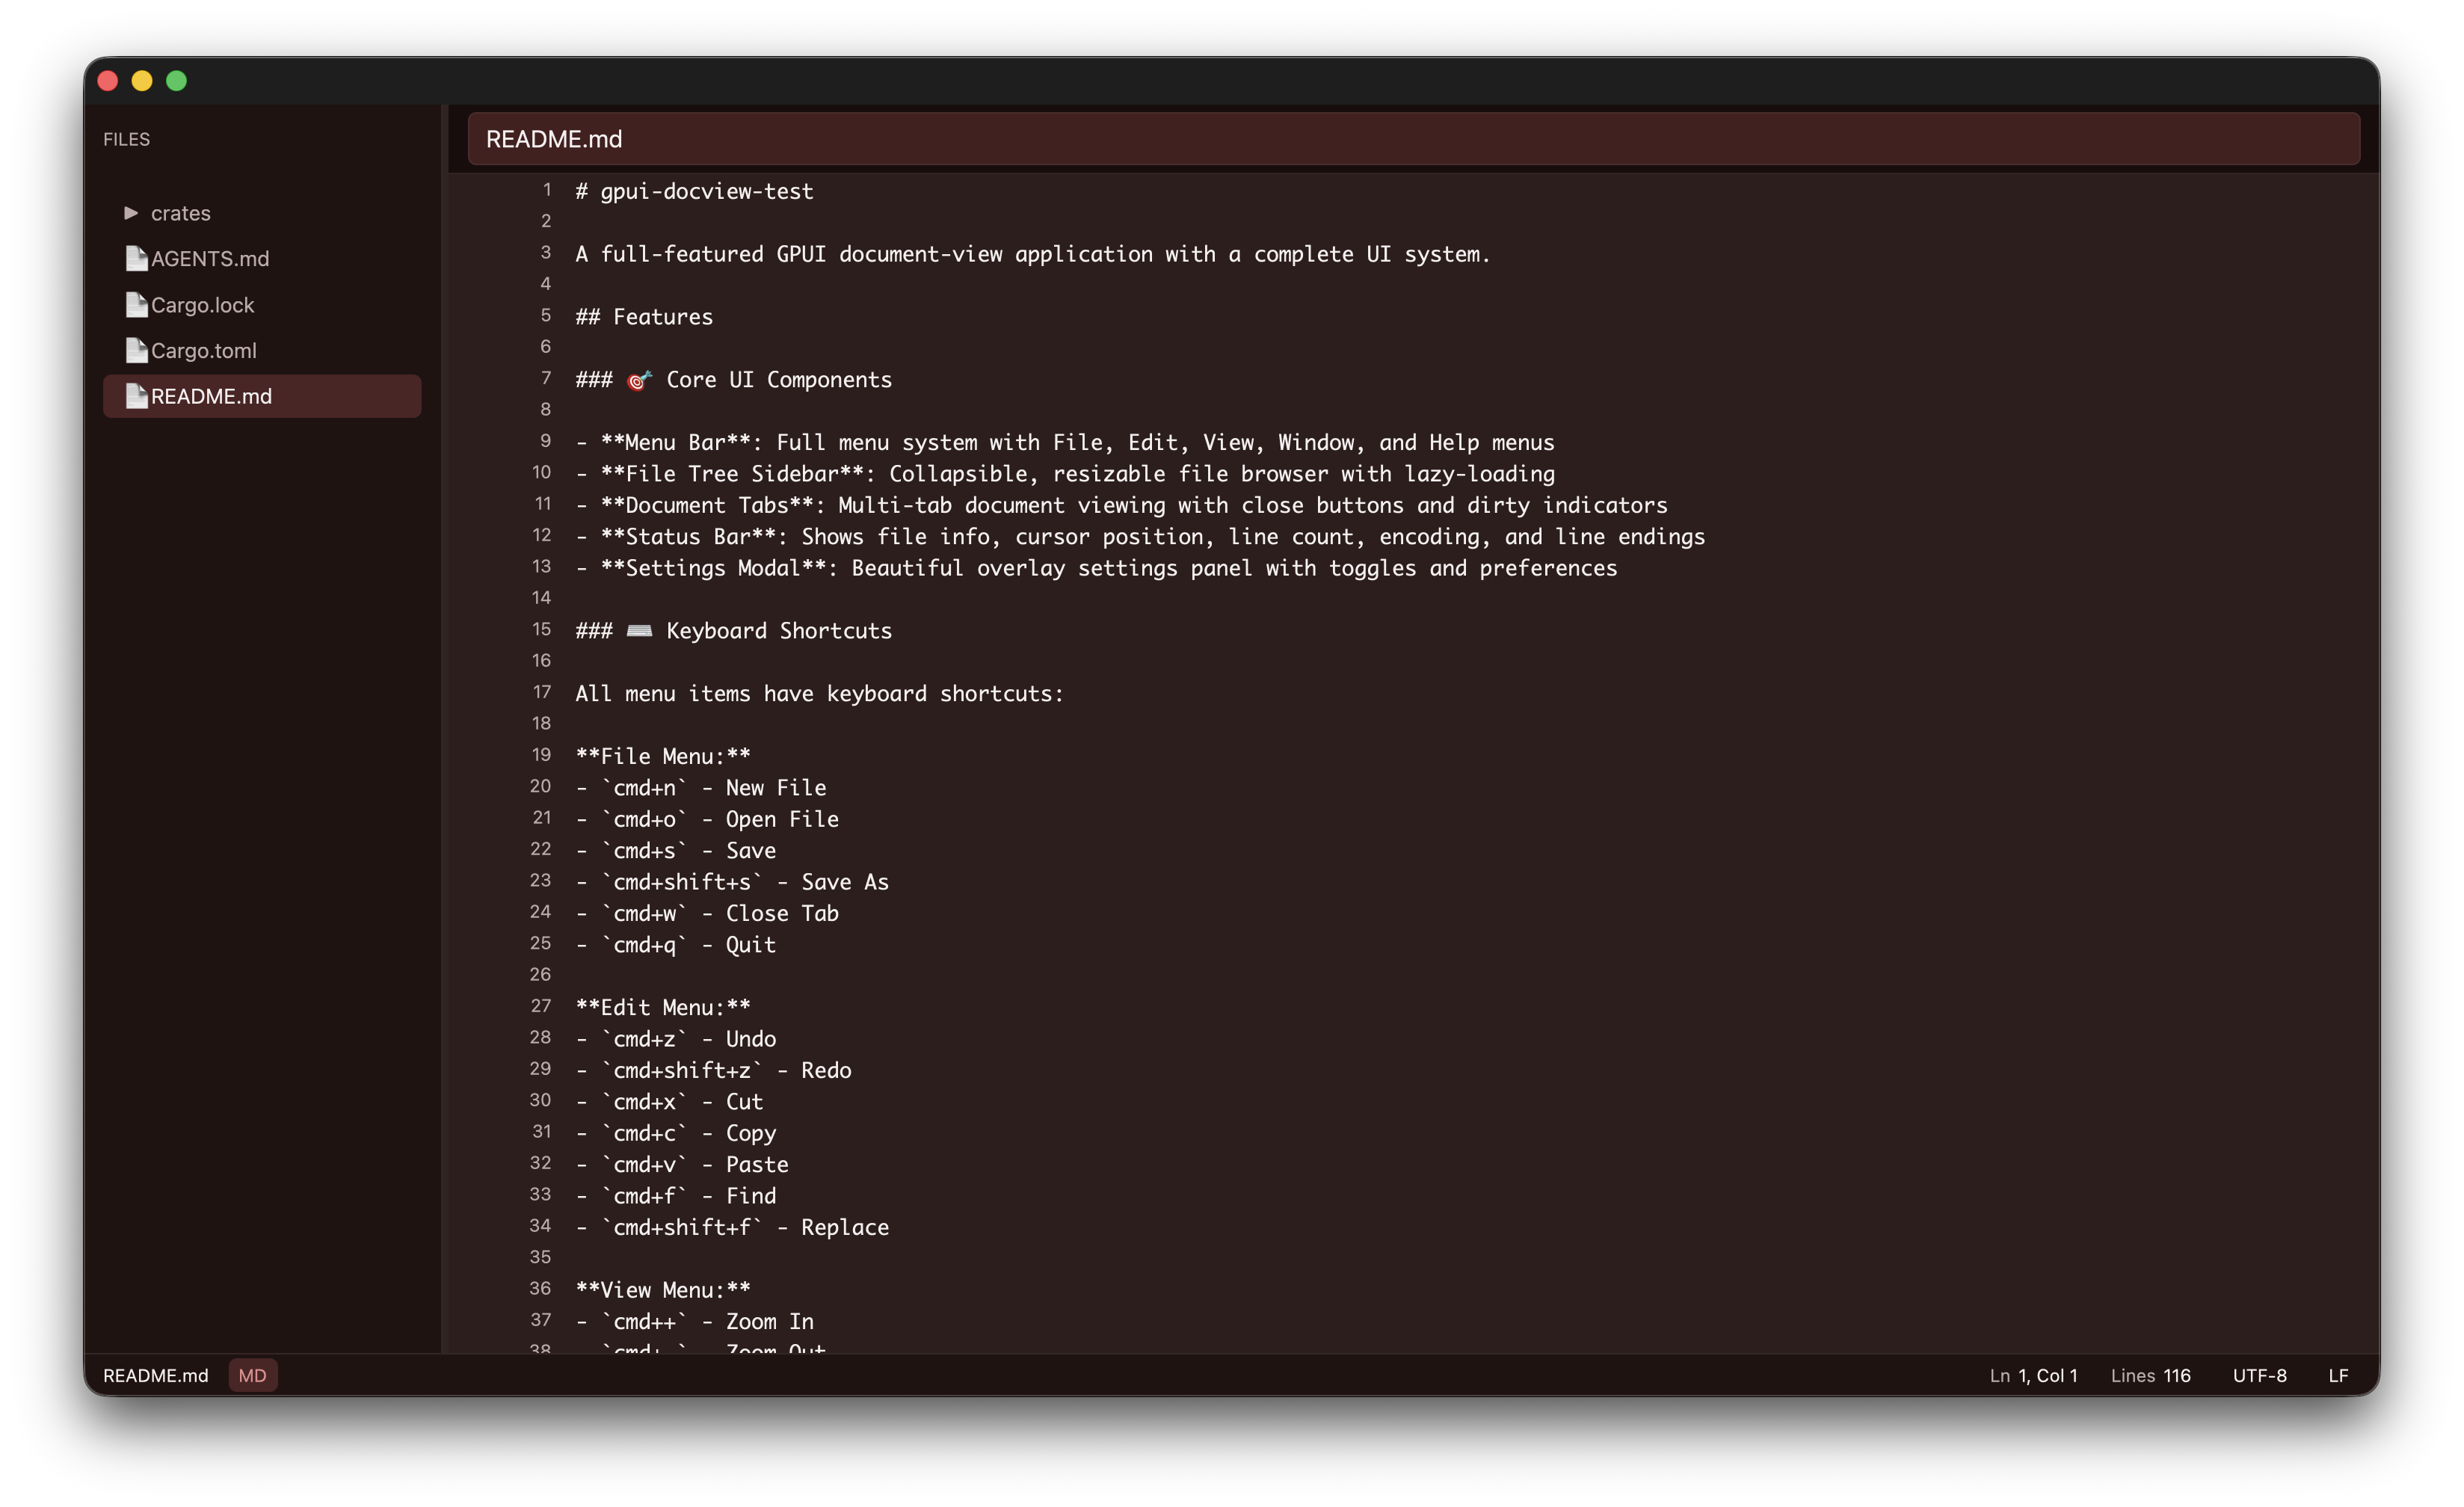This screenshot has height=1507, width=2464.
Task: Open the crates disclosure triangle
Action: [131, 212]
